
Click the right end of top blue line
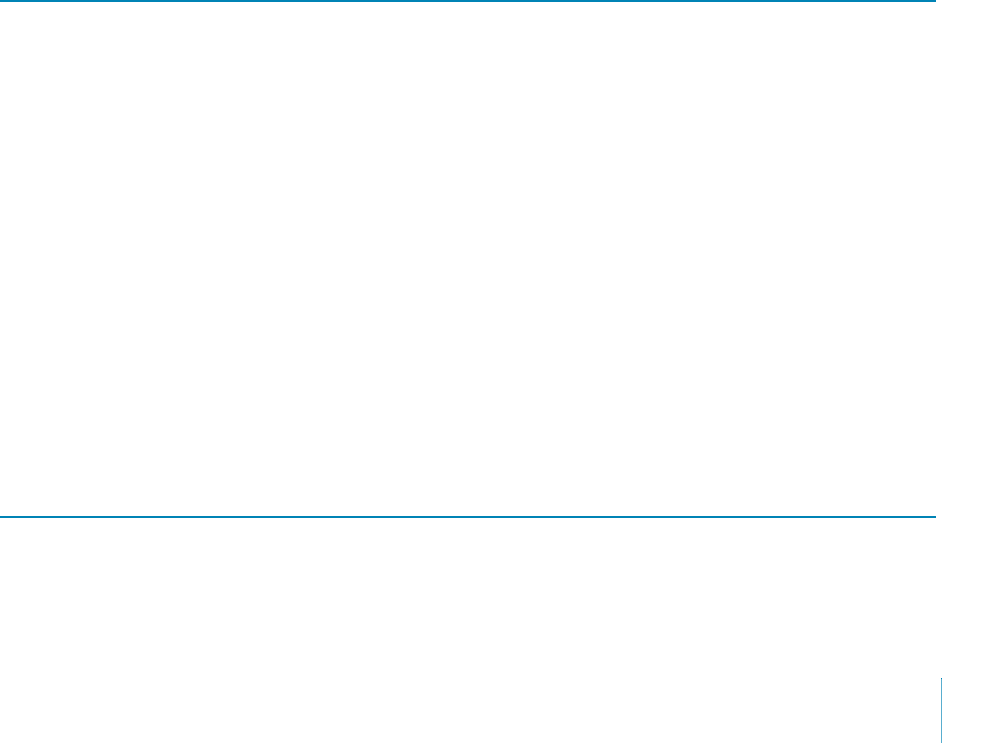[x=934, y=1]
